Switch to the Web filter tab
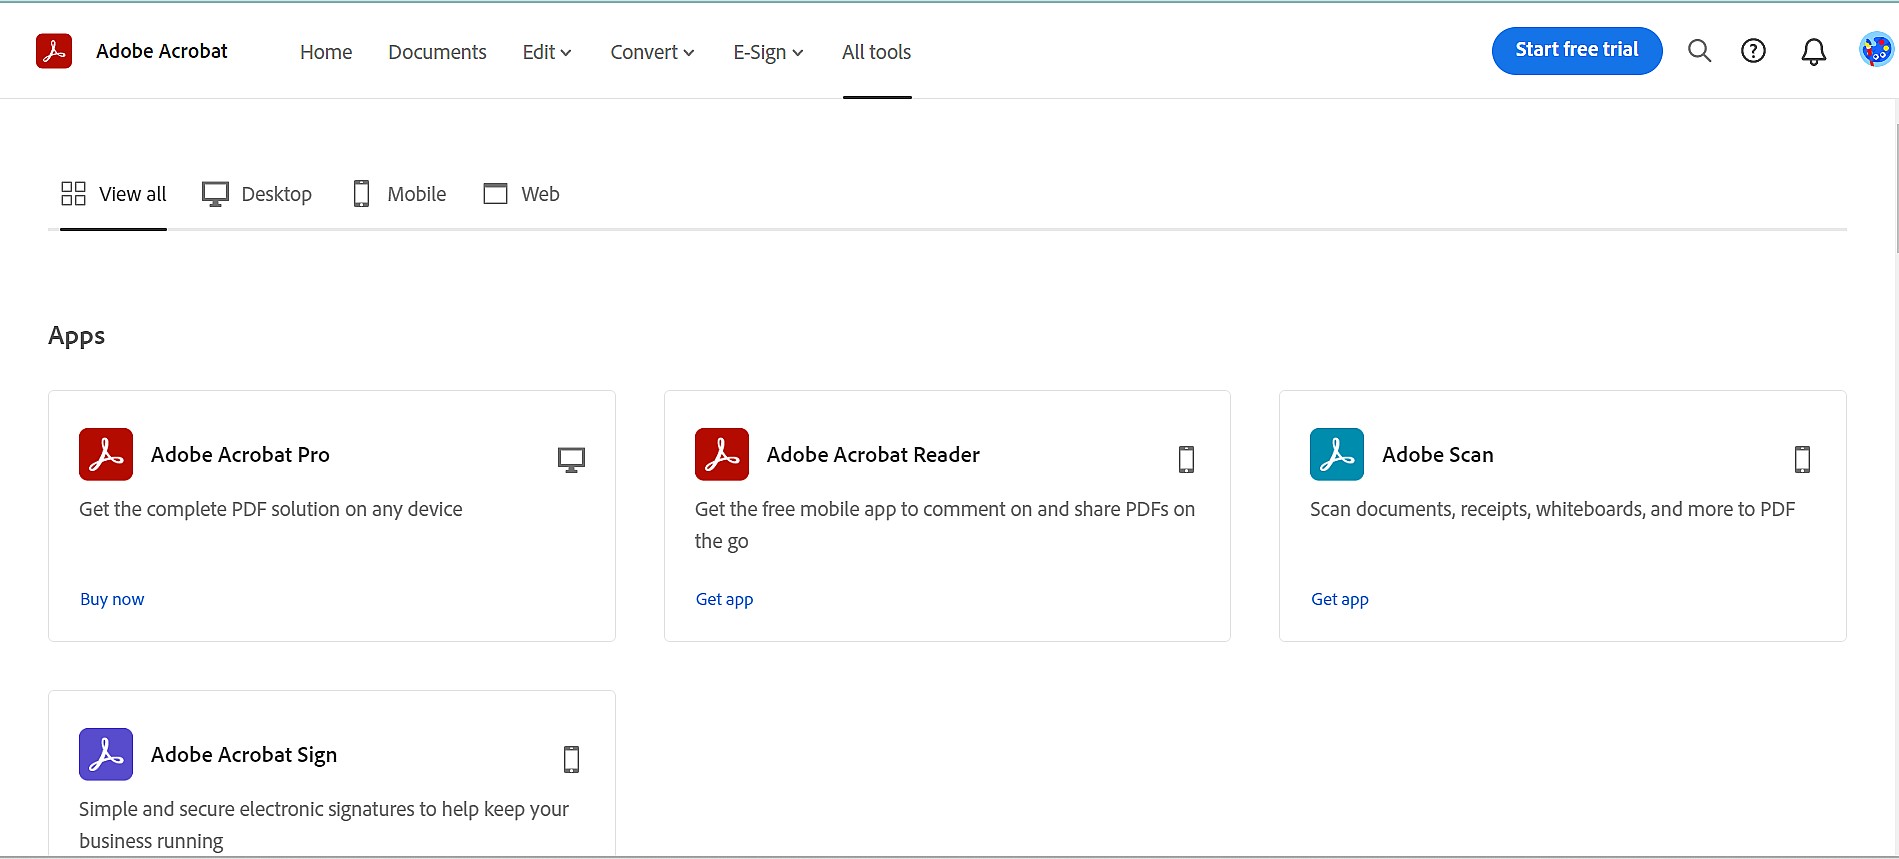Image resolution: width=1899 pixels, height=859 pixels. click(521, 194)
